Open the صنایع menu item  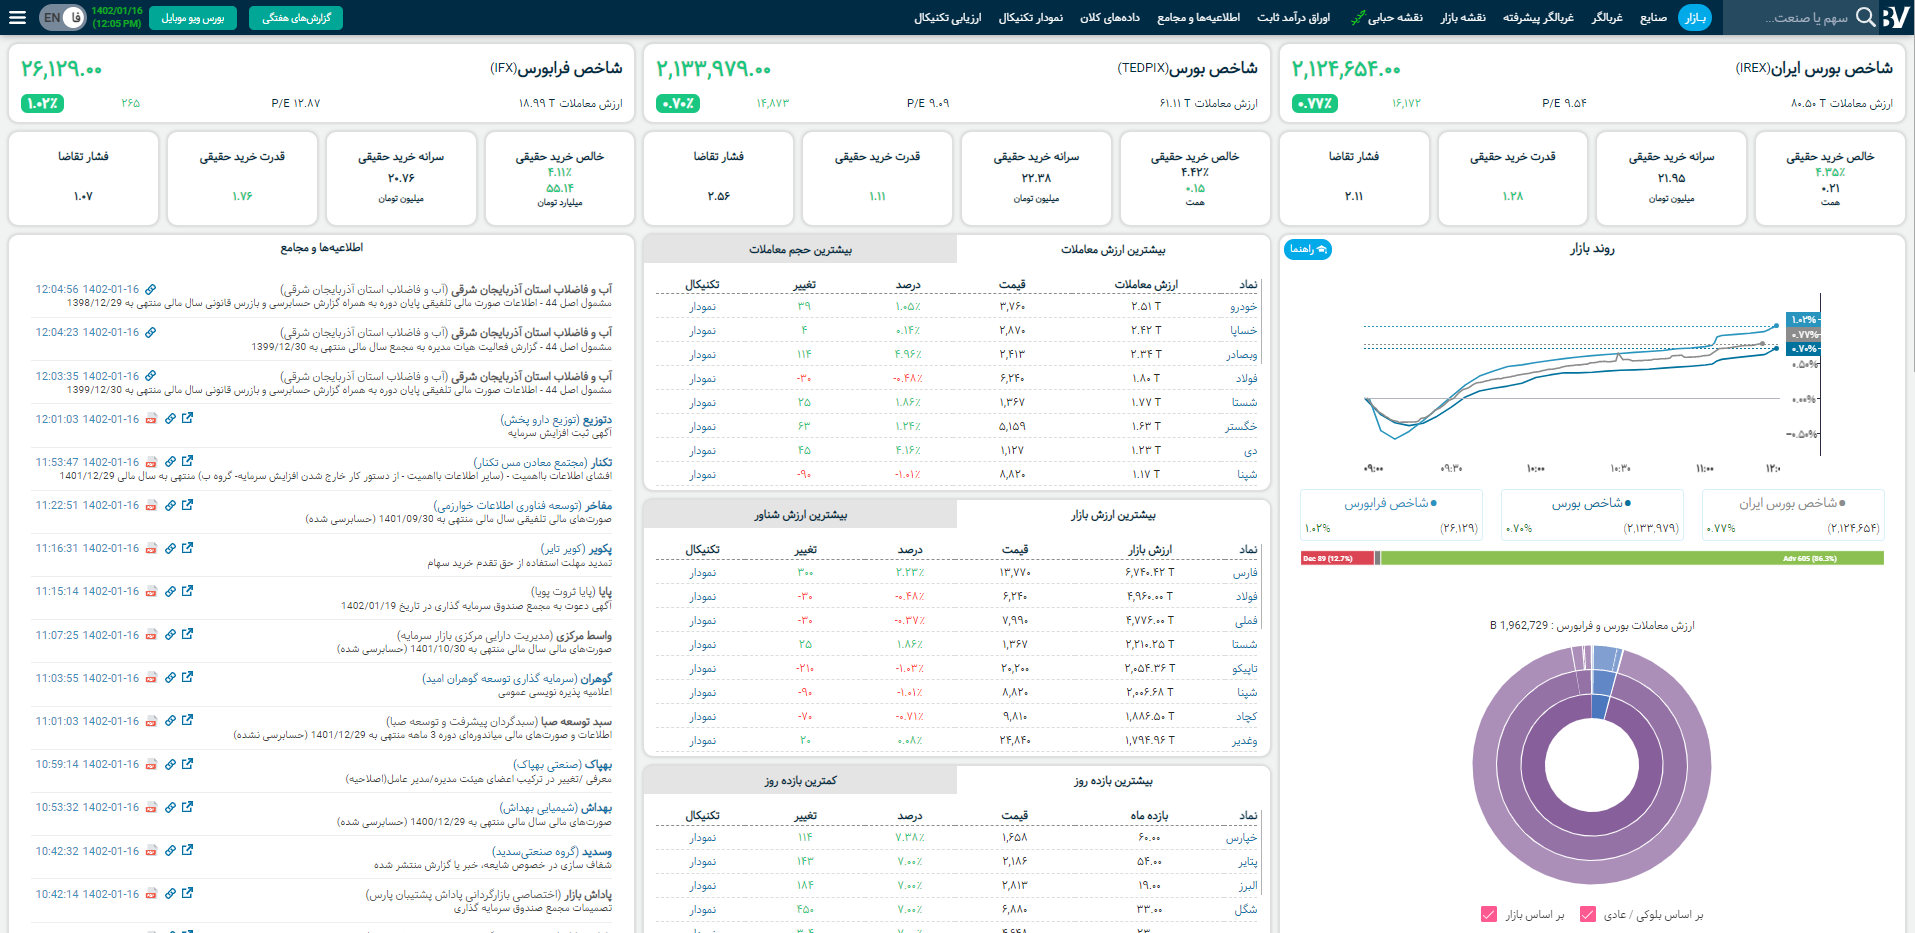pyautogui.click(x=1653, y=17)
